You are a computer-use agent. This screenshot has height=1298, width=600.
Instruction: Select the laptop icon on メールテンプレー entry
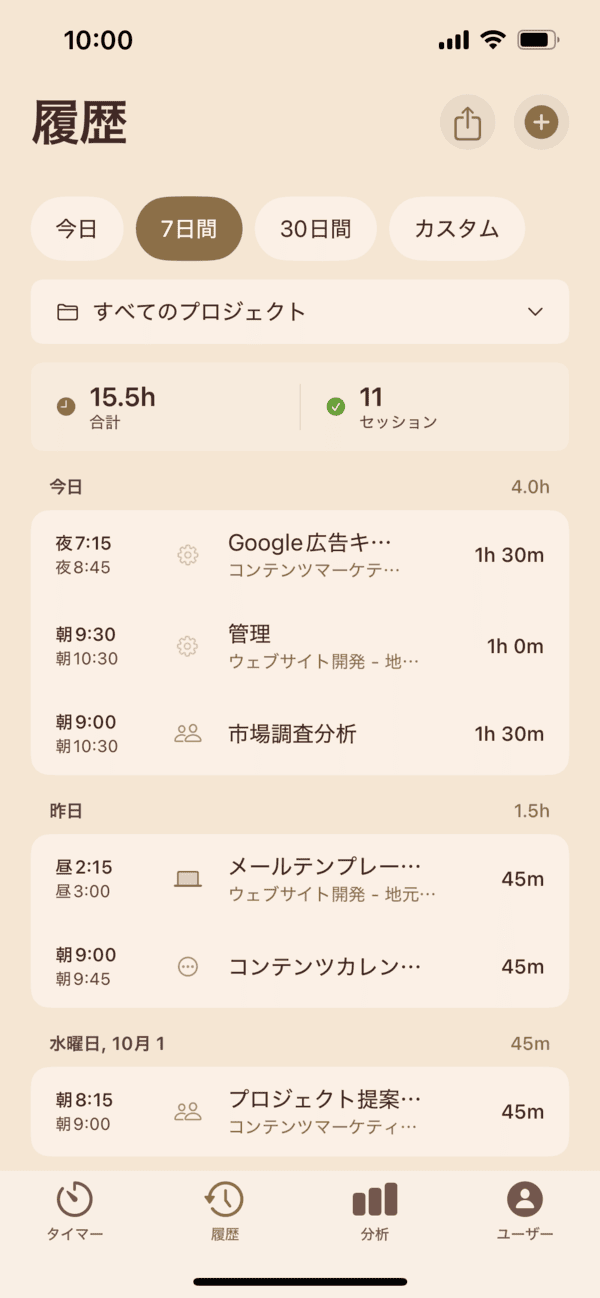click(188, 879)
